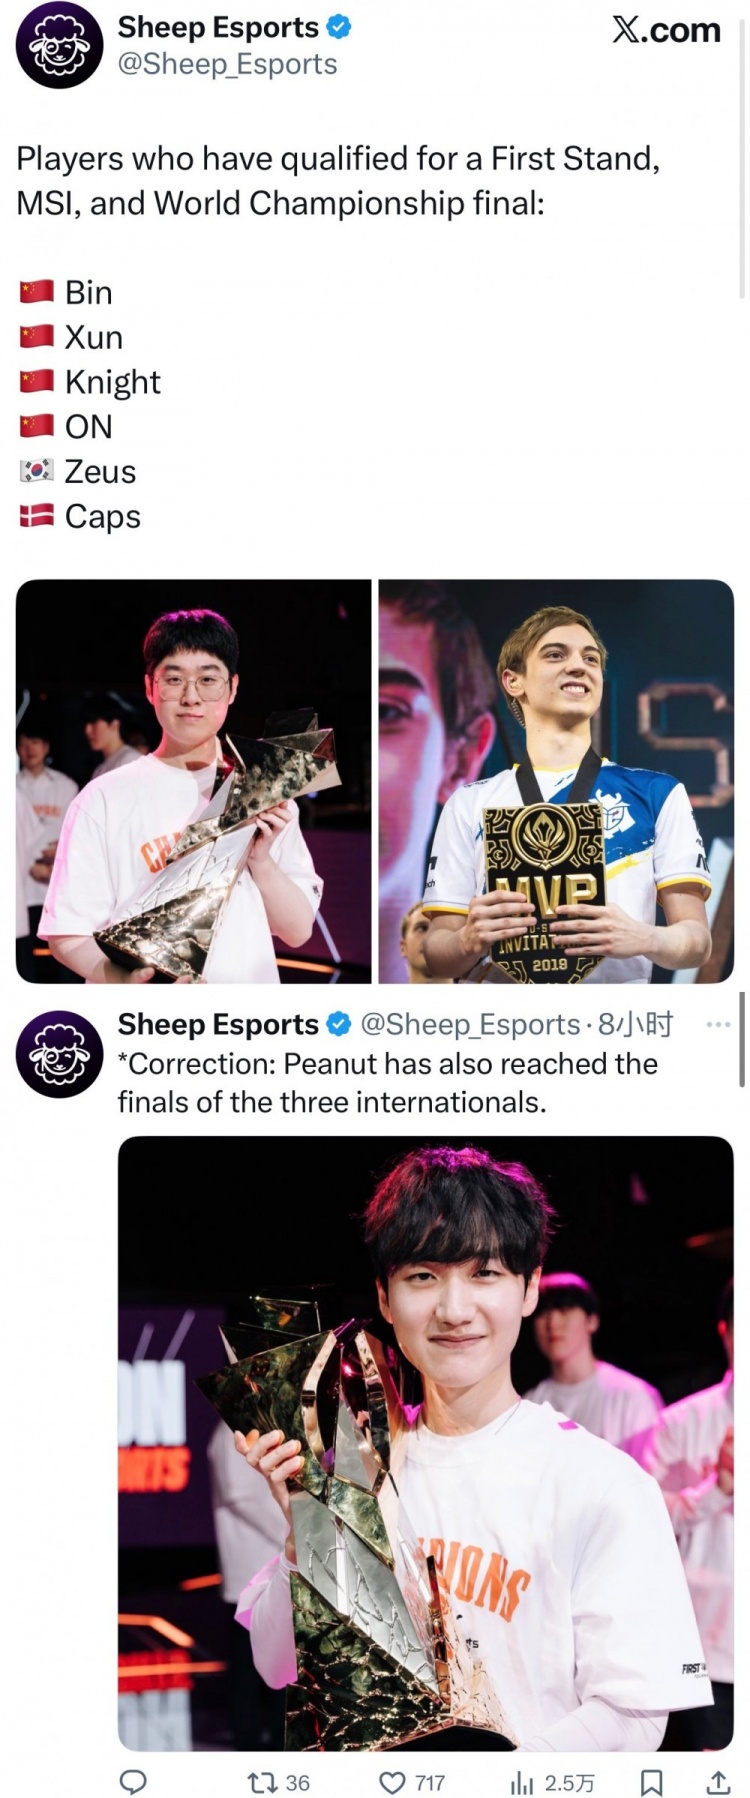
Task: Tap the retweet icon showing 36
Action: 278,1782
